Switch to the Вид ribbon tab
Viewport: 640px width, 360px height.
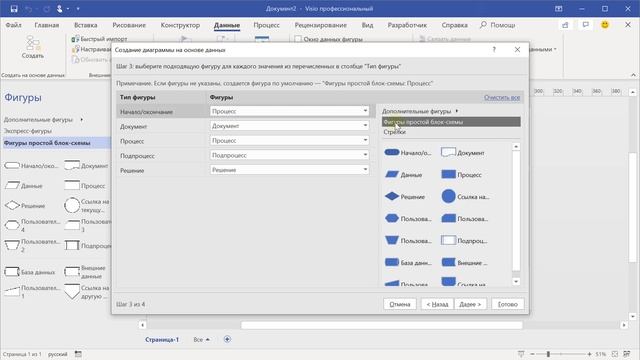(367, 25)
